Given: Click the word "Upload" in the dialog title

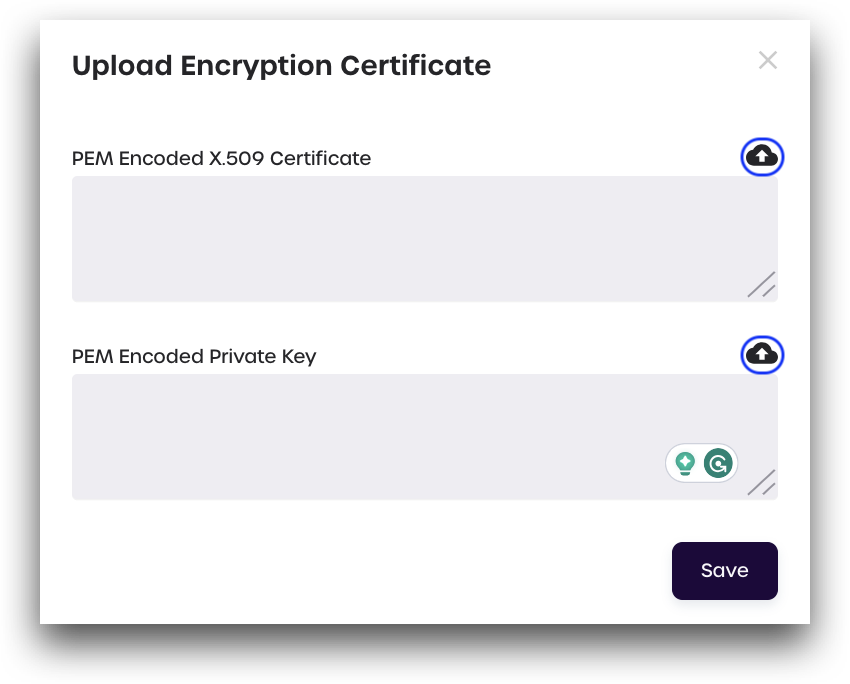Looking at the screenshot, I should tap(121, 66).
